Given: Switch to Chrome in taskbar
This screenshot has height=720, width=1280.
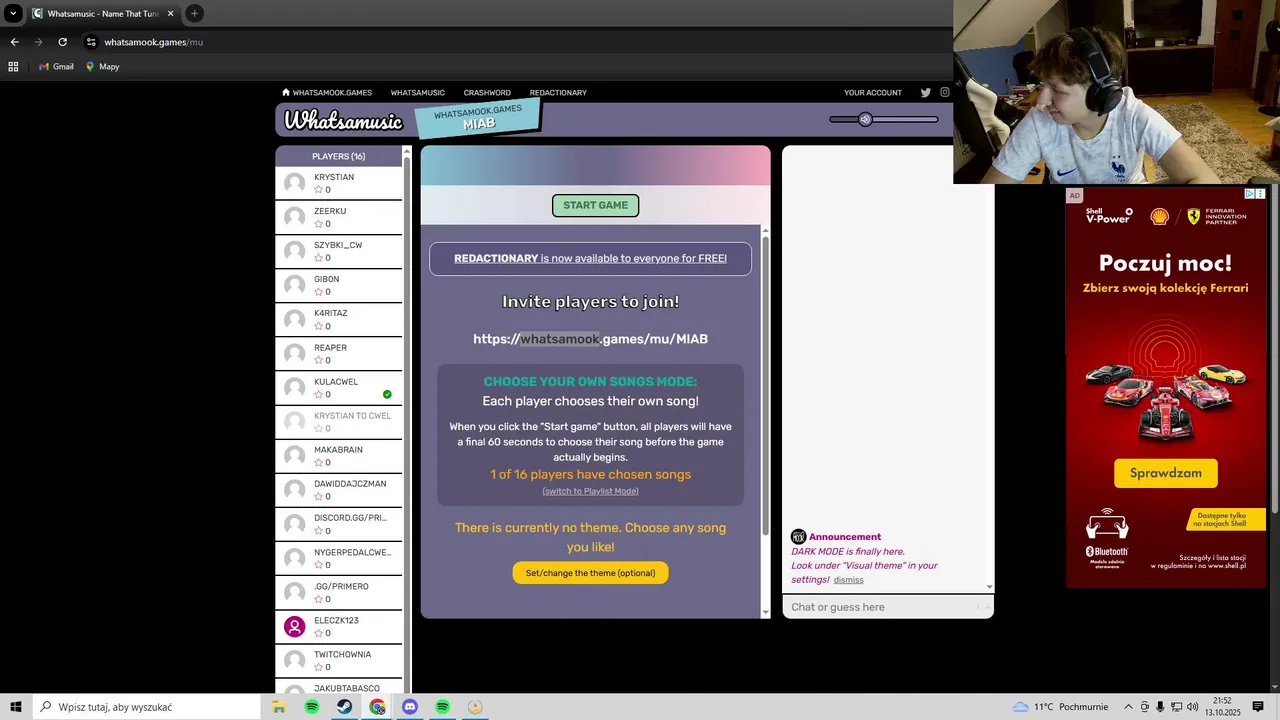Looking at the screenshot, I should point(377,707).
